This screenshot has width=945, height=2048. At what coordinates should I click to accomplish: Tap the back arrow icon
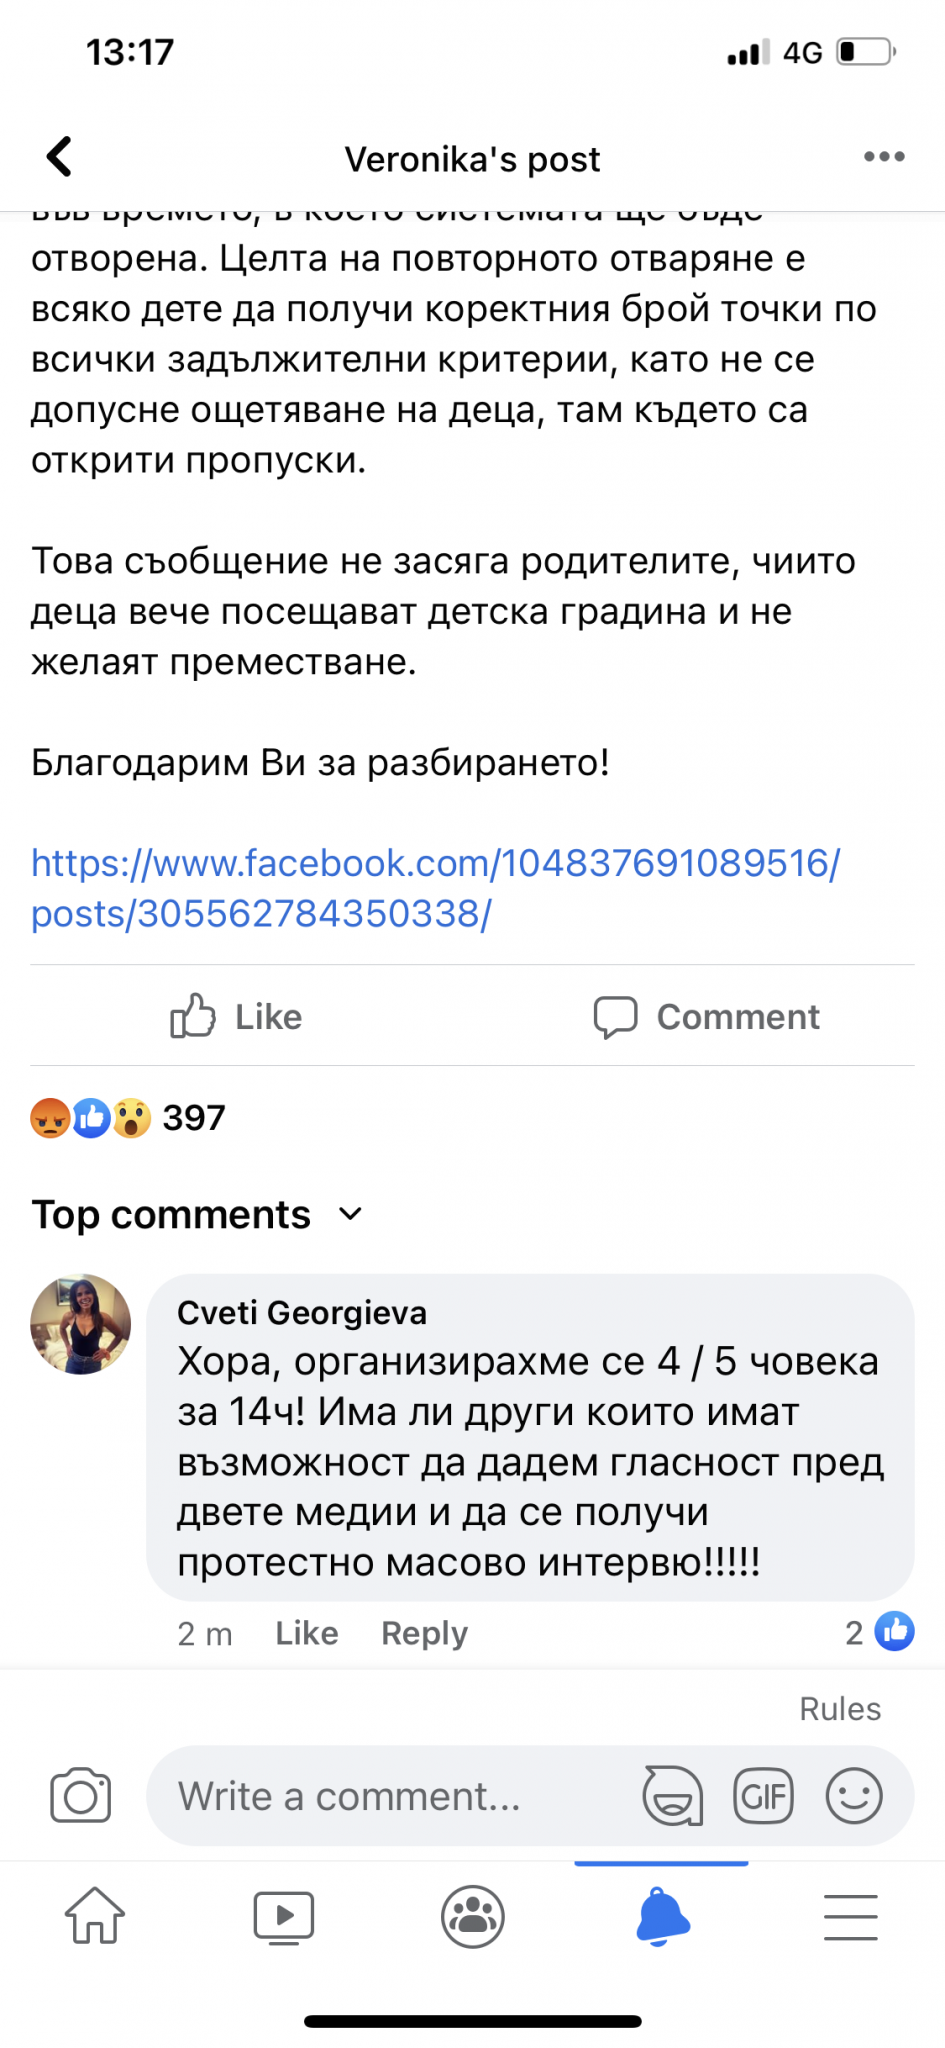60,157
